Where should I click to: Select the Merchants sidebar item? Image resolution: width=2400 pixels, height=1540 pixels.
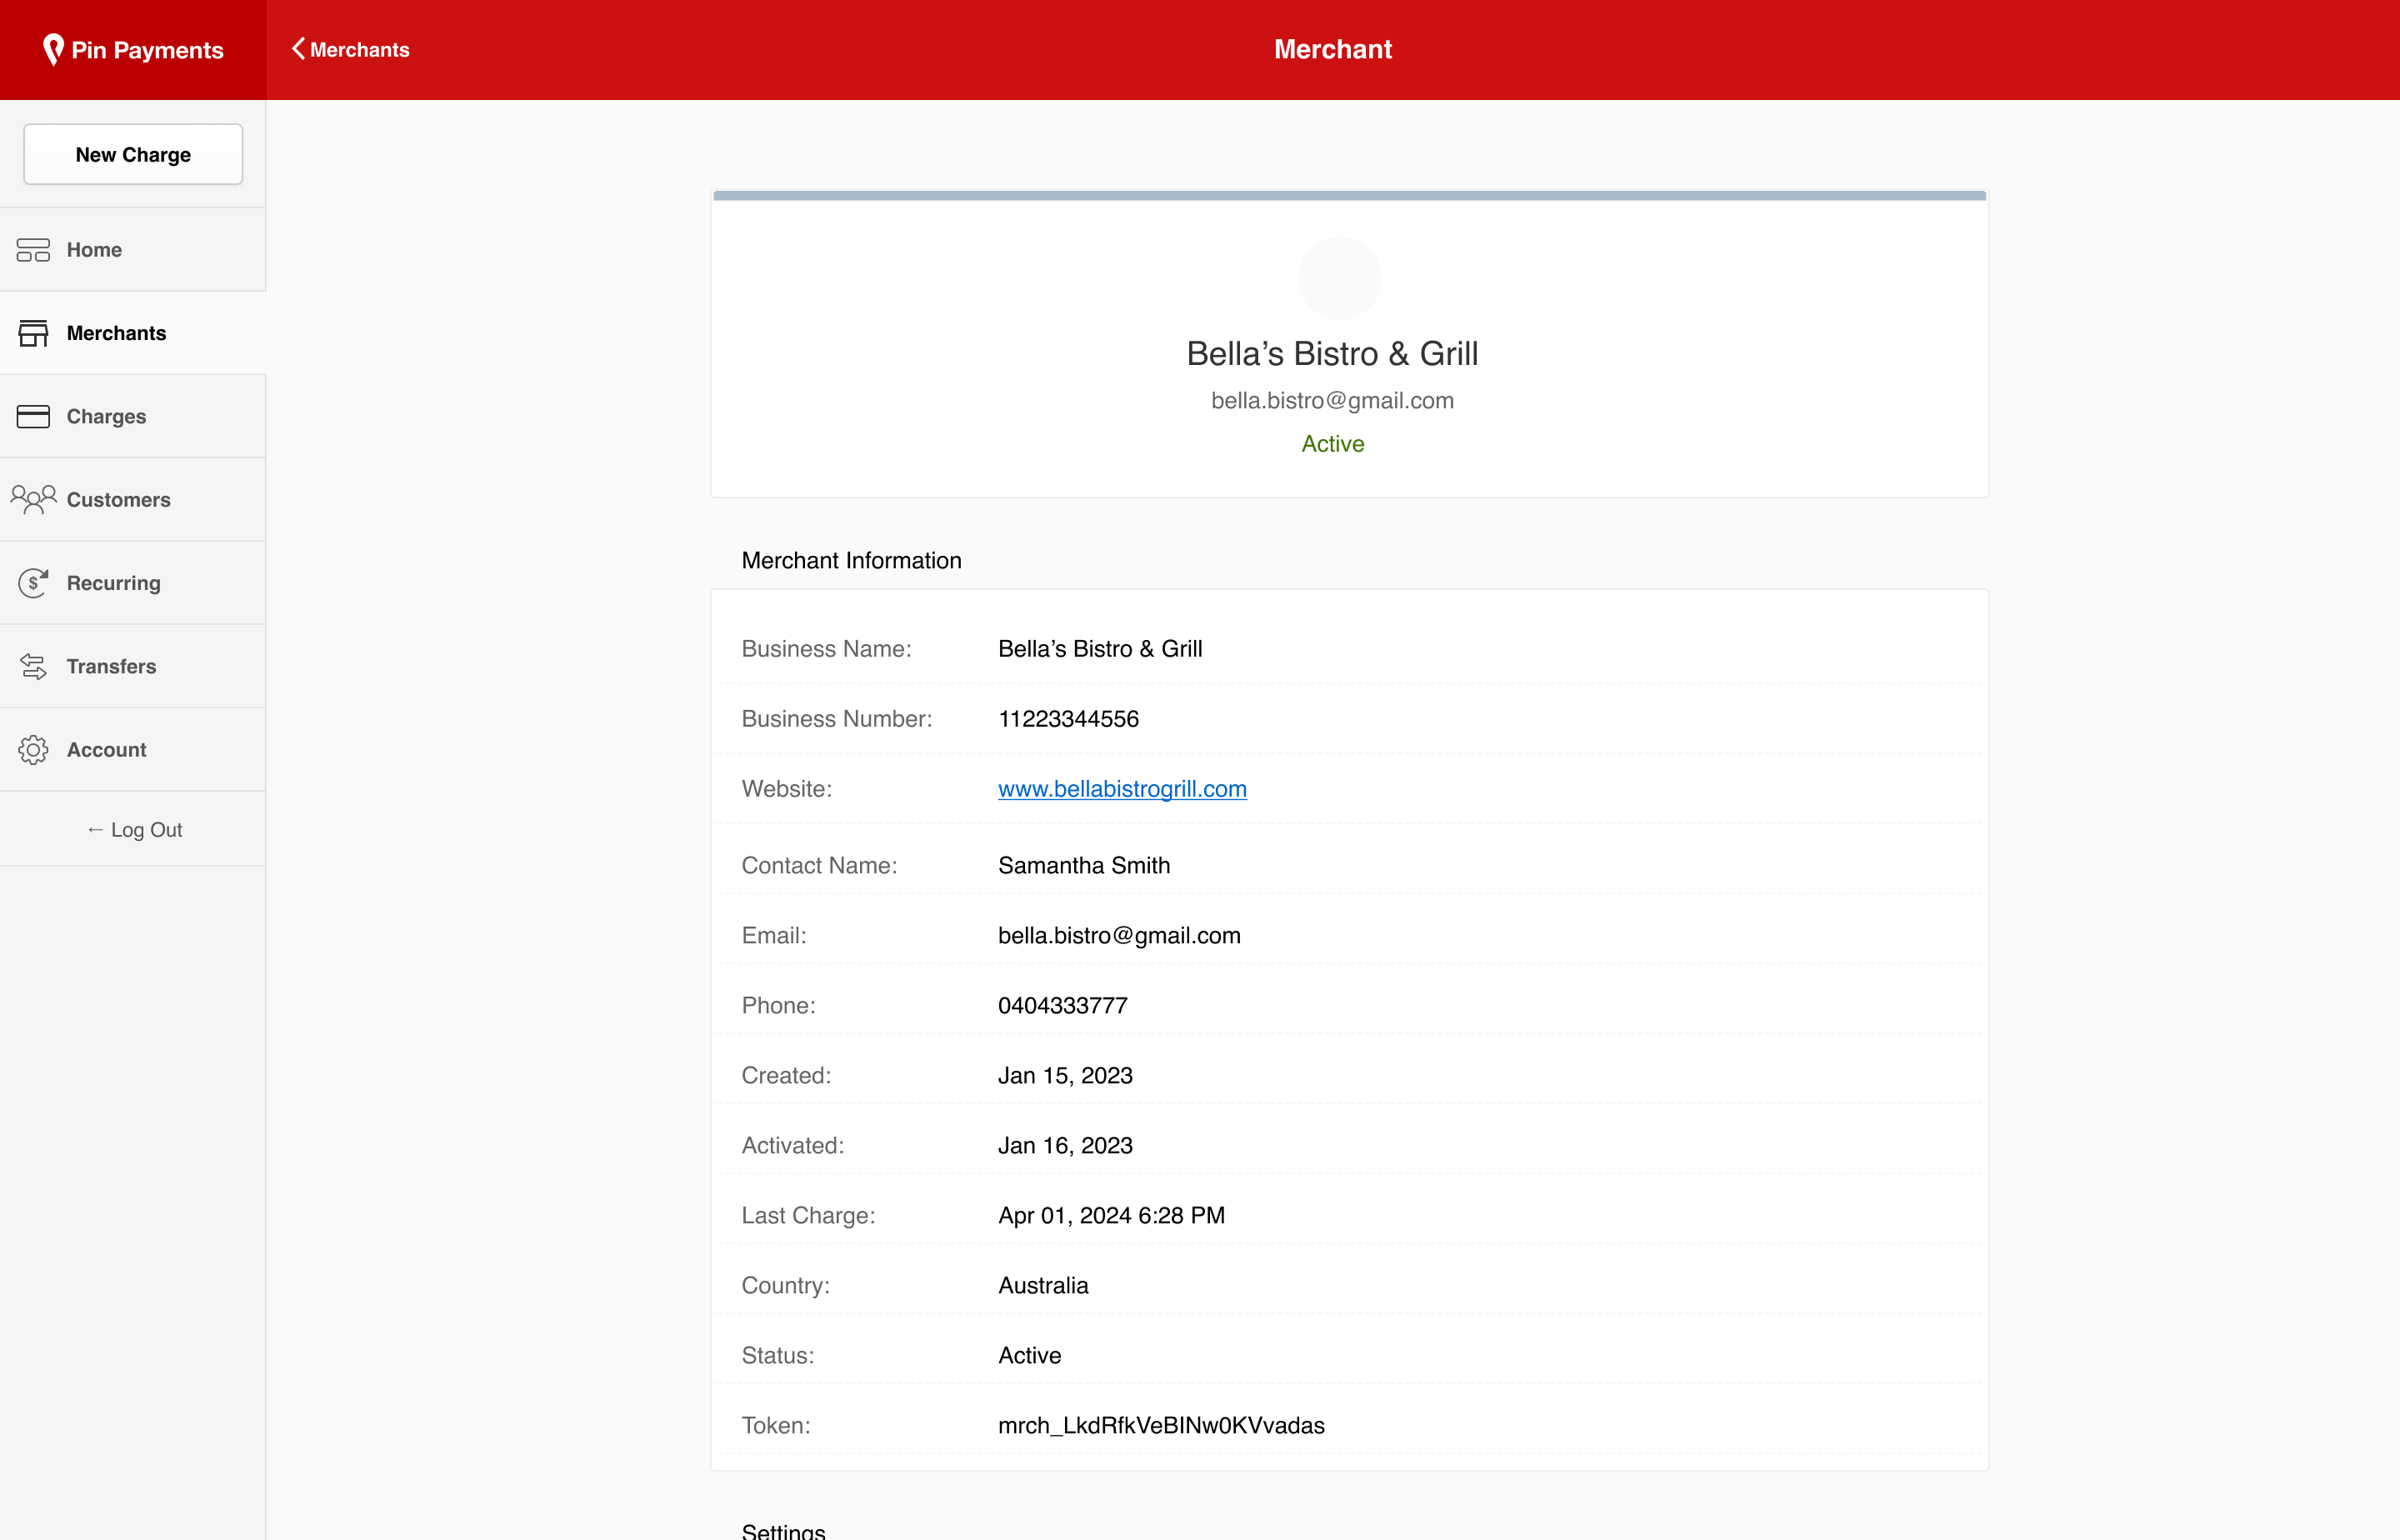pos(133,333)
